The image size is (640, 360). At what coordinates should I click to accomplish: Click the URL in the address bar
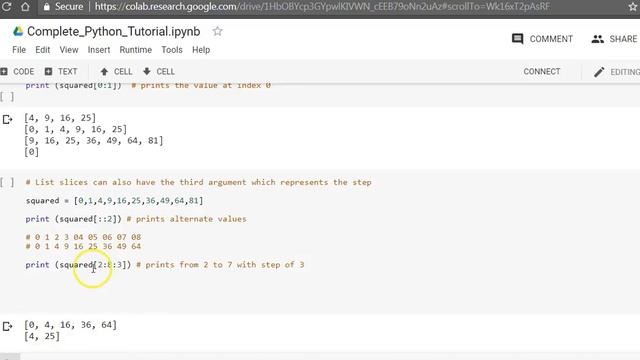click(322, 7)
